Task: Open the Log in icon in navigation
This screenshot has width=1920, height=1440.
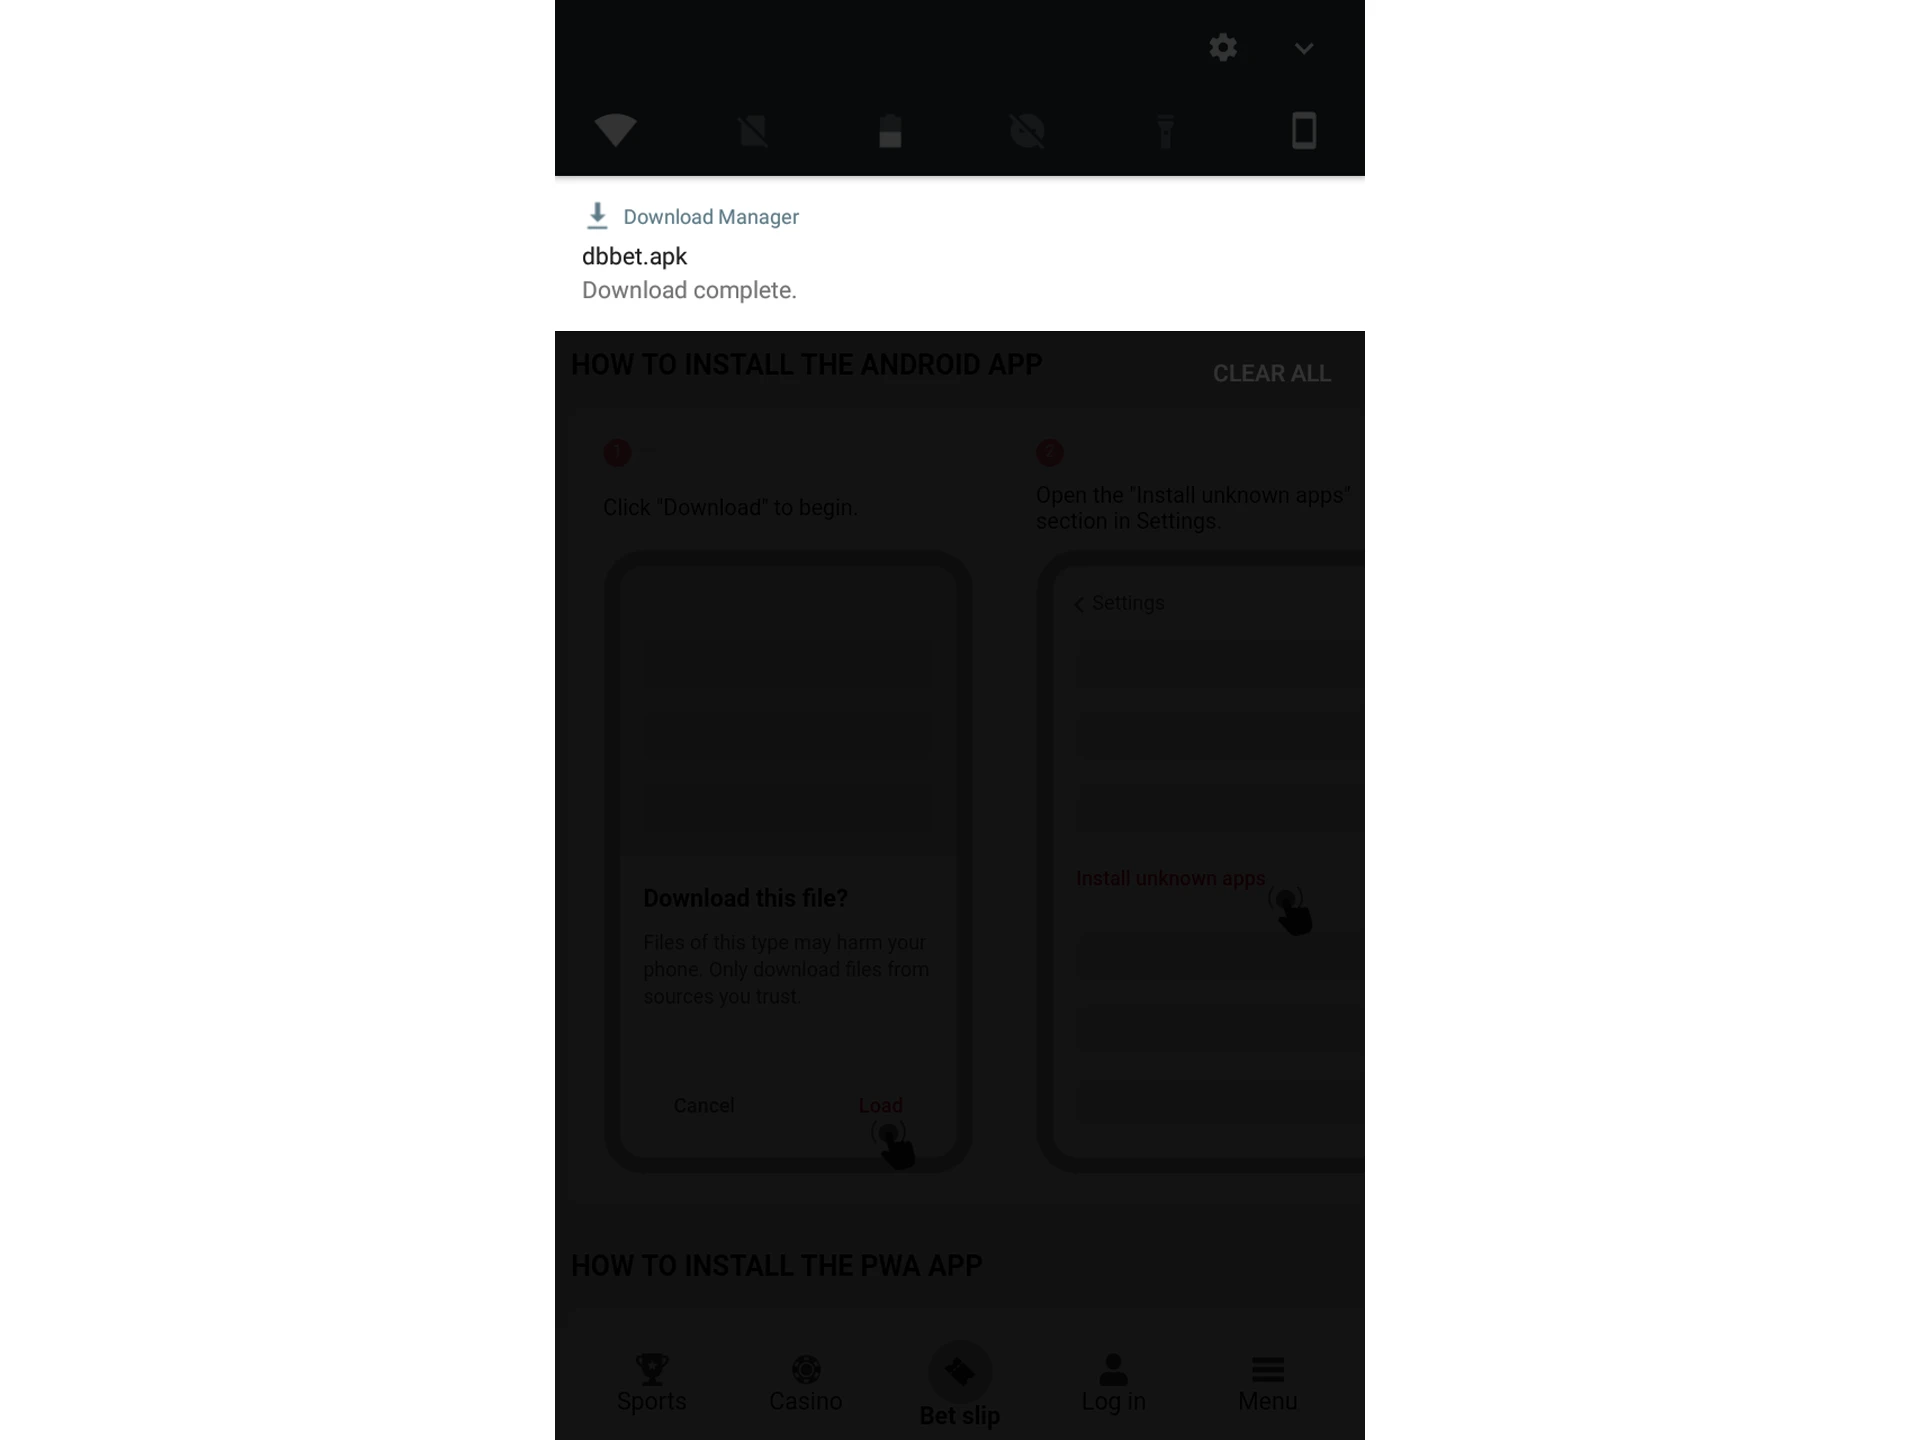Action: click(1113, 1379)
